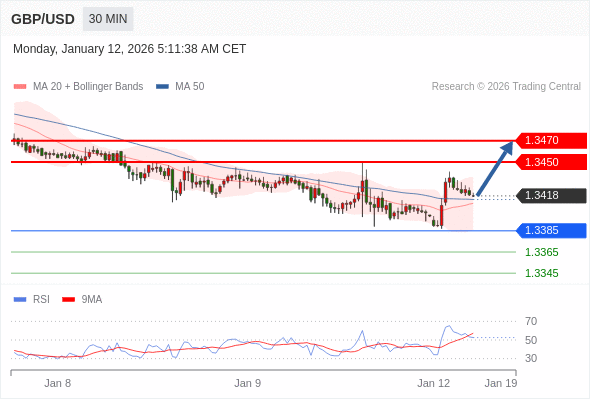
Task: Click the Jan 9 date axis label
Action: [248, 383]
